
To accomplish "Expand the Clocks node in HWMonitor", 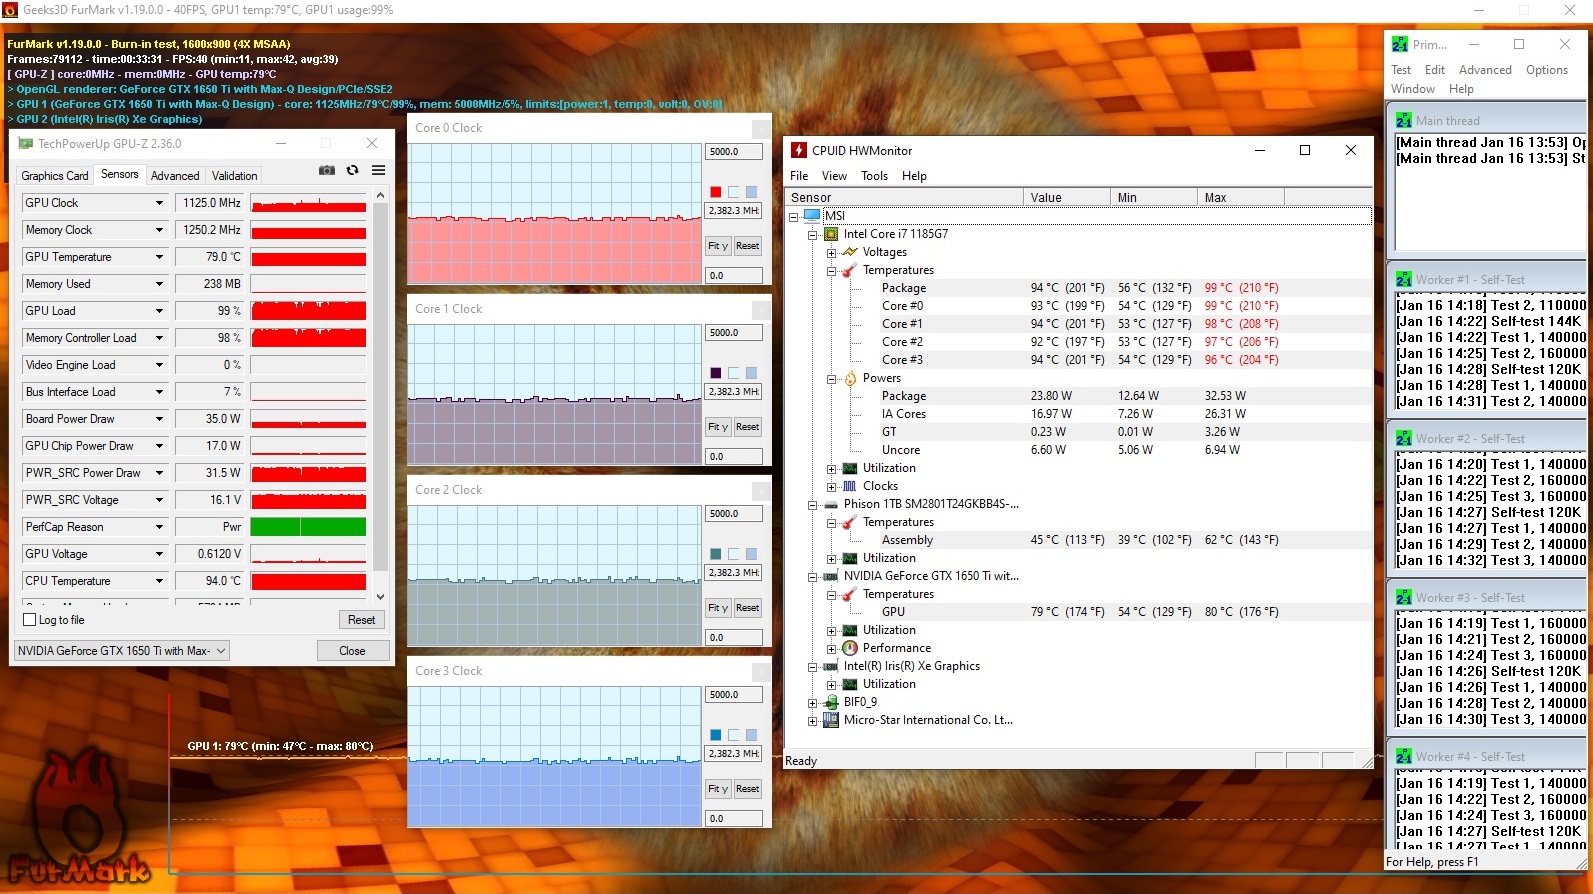I will (x=831, y=487).
